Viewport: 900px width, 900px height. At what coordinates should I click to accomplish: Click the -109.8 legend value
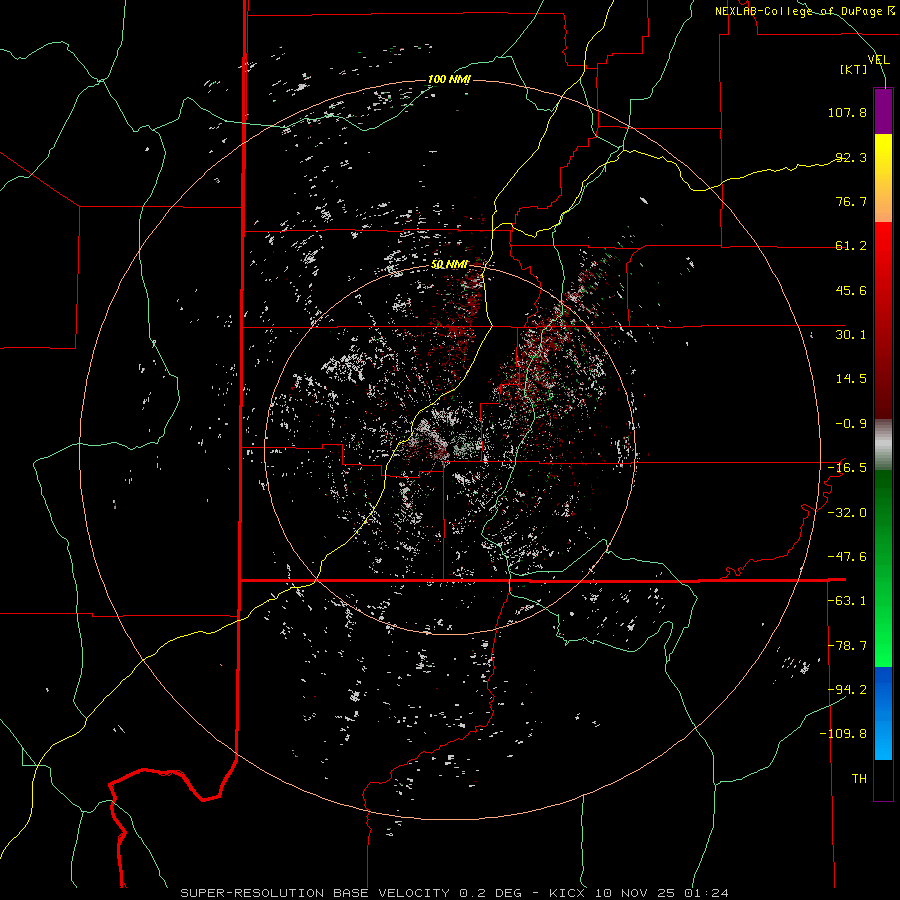point(843,734)
